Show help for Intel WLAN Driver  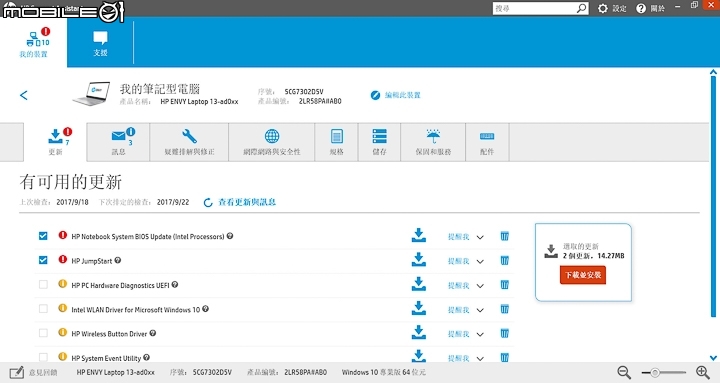point(206,309)
